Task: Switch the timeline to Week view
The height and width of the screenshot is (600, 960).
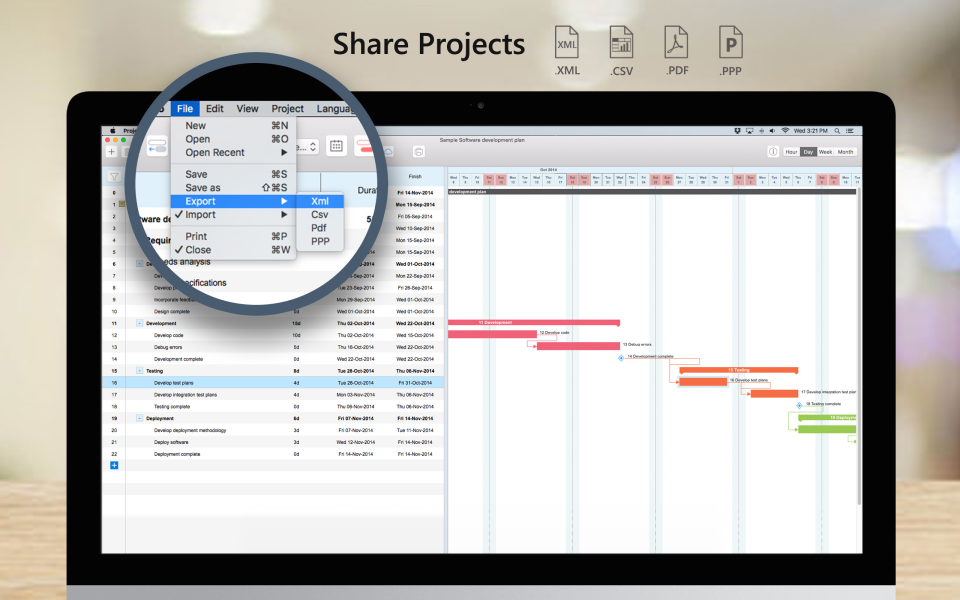Action: (x=826, y=151)
